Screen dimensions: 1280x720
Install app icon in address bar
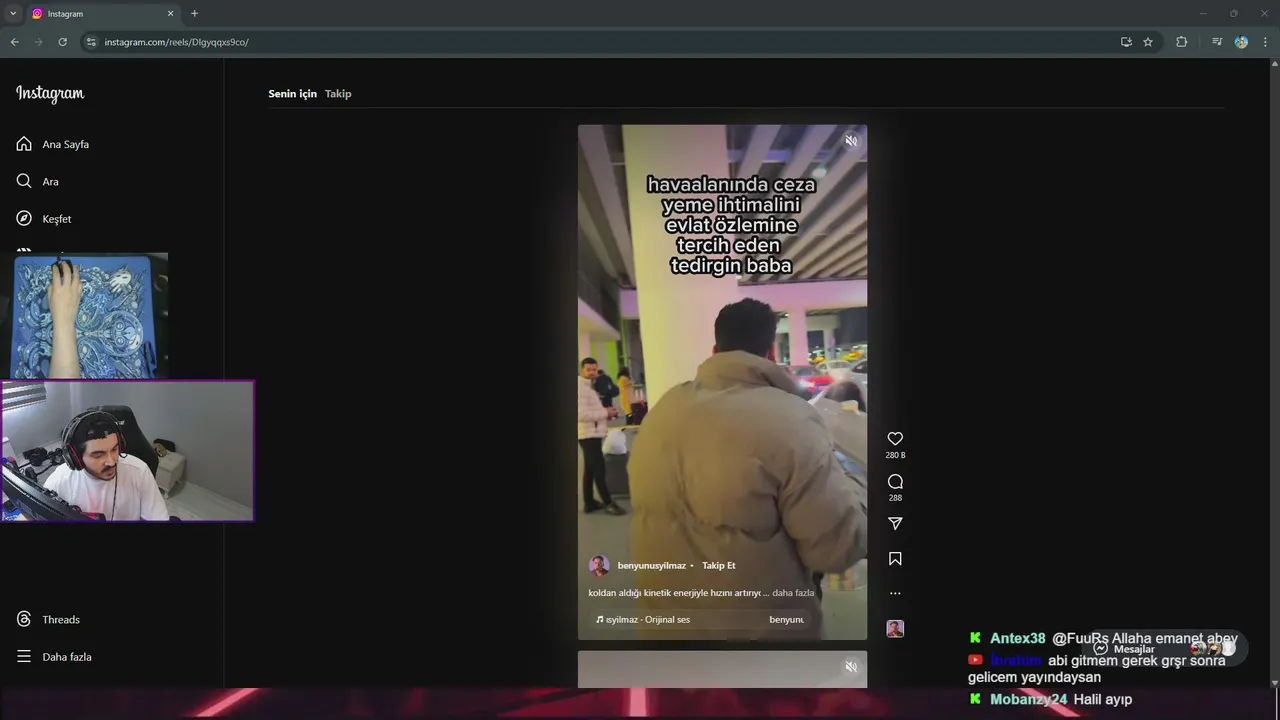coord(1126,42)
